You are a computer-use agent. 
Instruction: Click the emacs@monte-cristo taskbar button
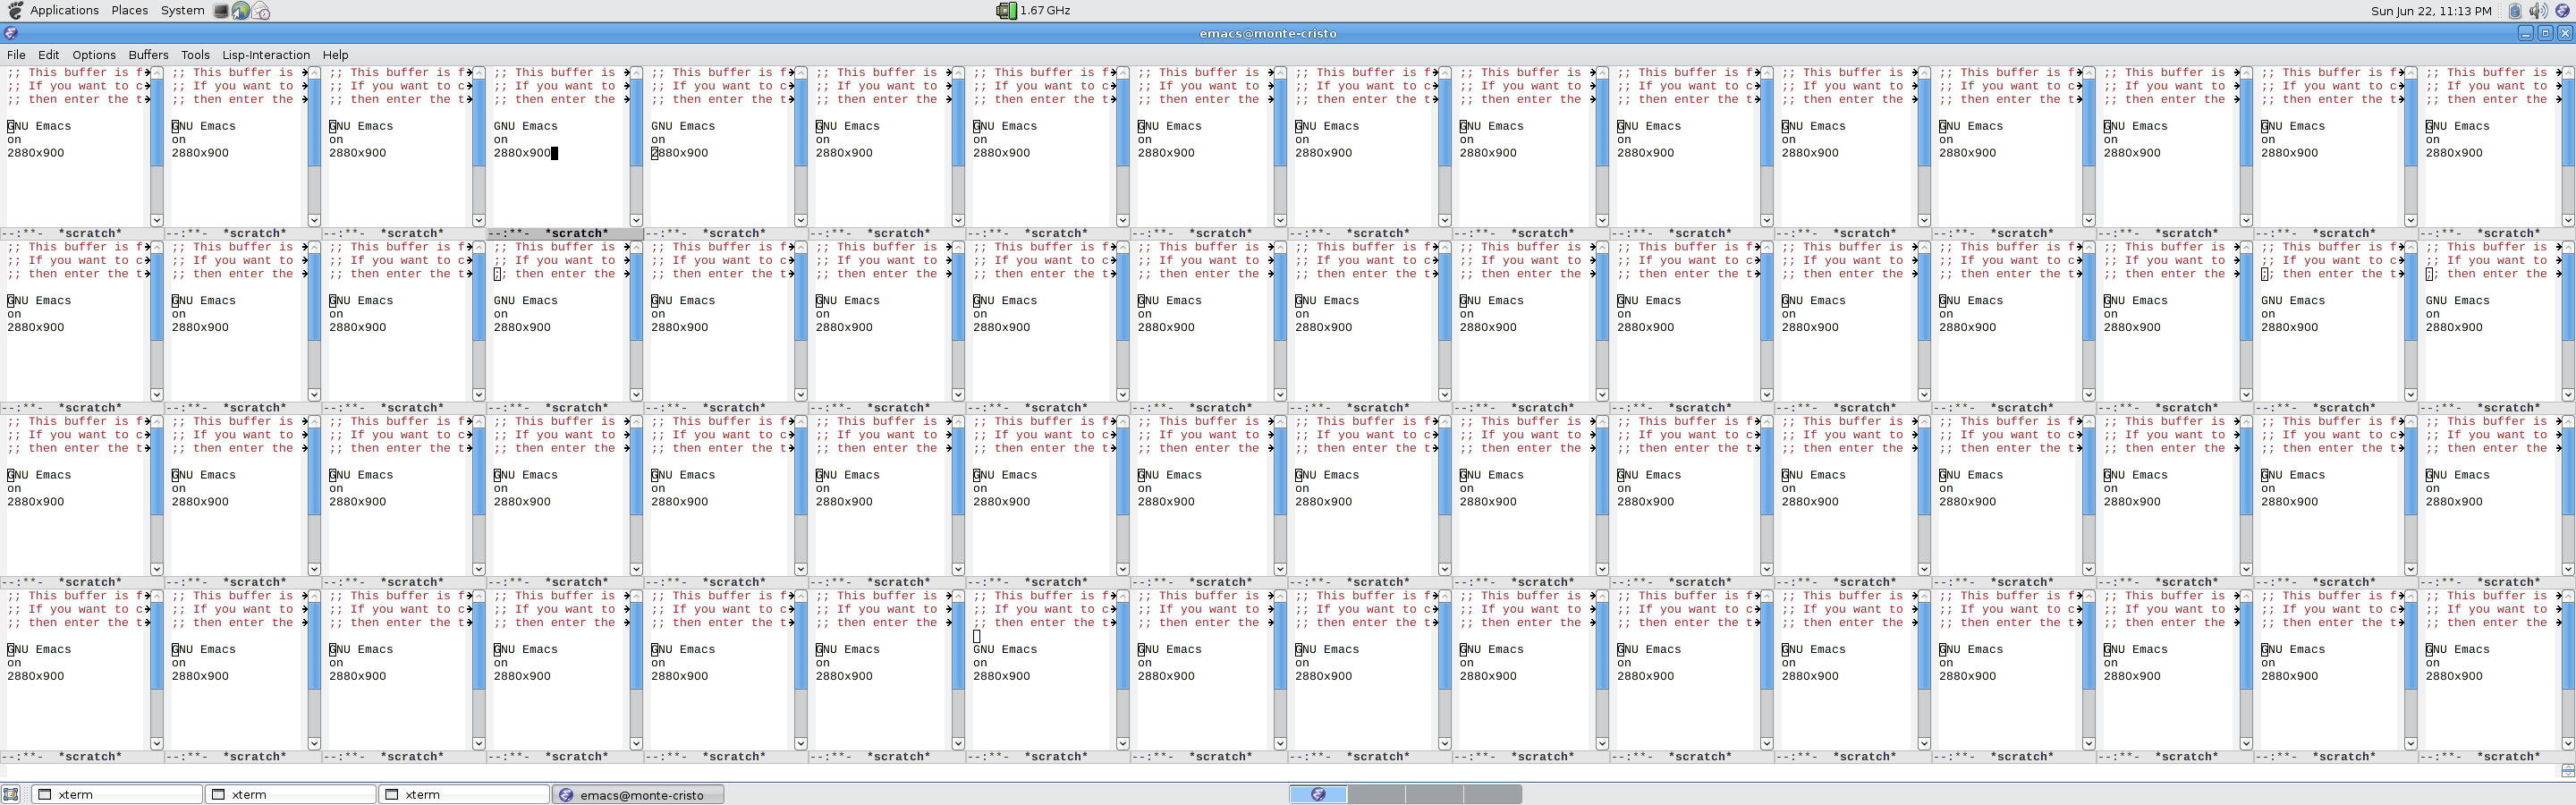pos(638,795)
